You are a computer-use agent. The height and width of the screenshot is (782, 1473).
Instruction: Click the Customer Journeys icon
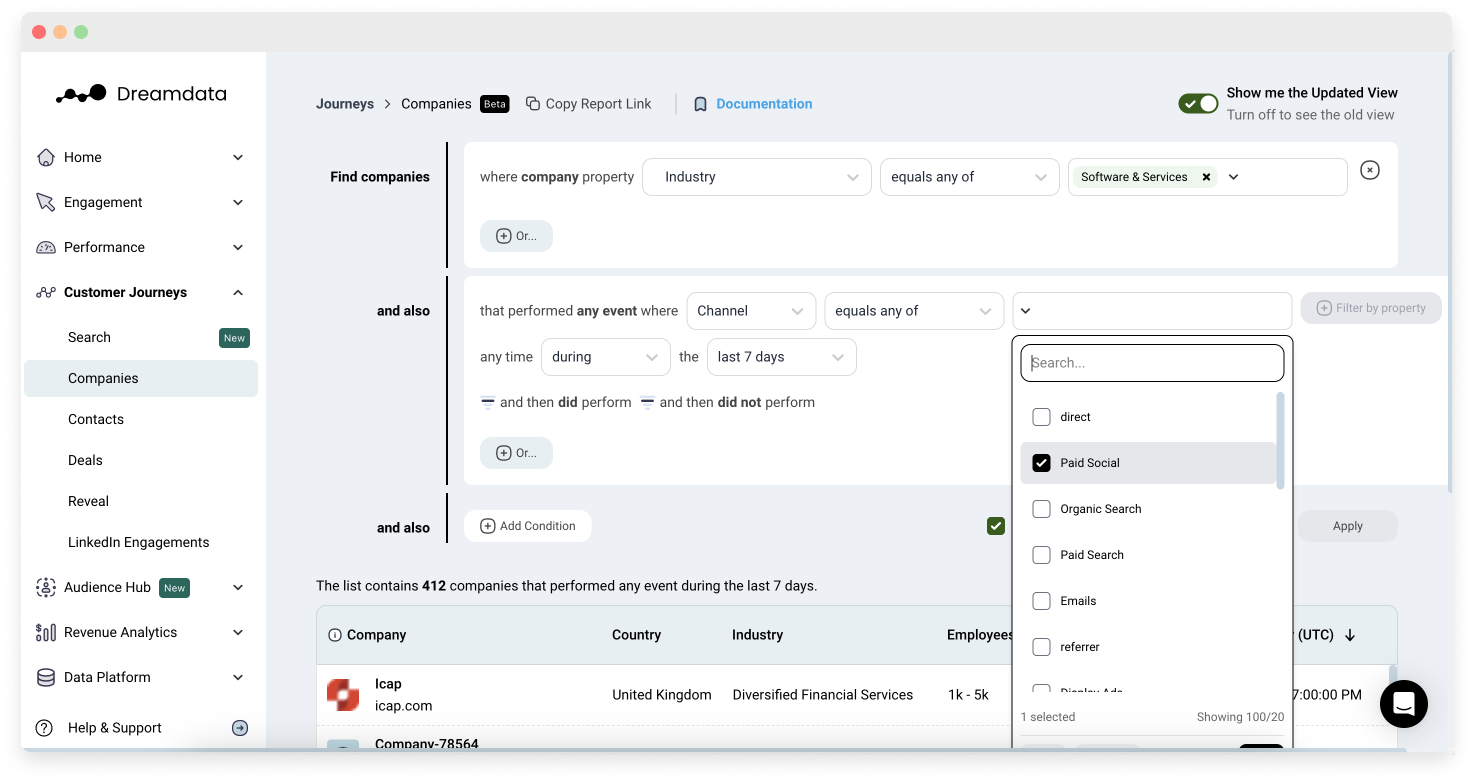(x=45, y=292)
